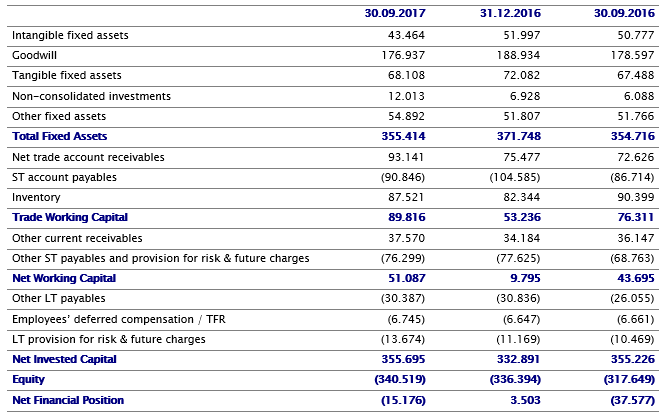Viewport: 671px width, 420px height.
Task: Click the 30.09.2016 column header
Action: [622, 15]
